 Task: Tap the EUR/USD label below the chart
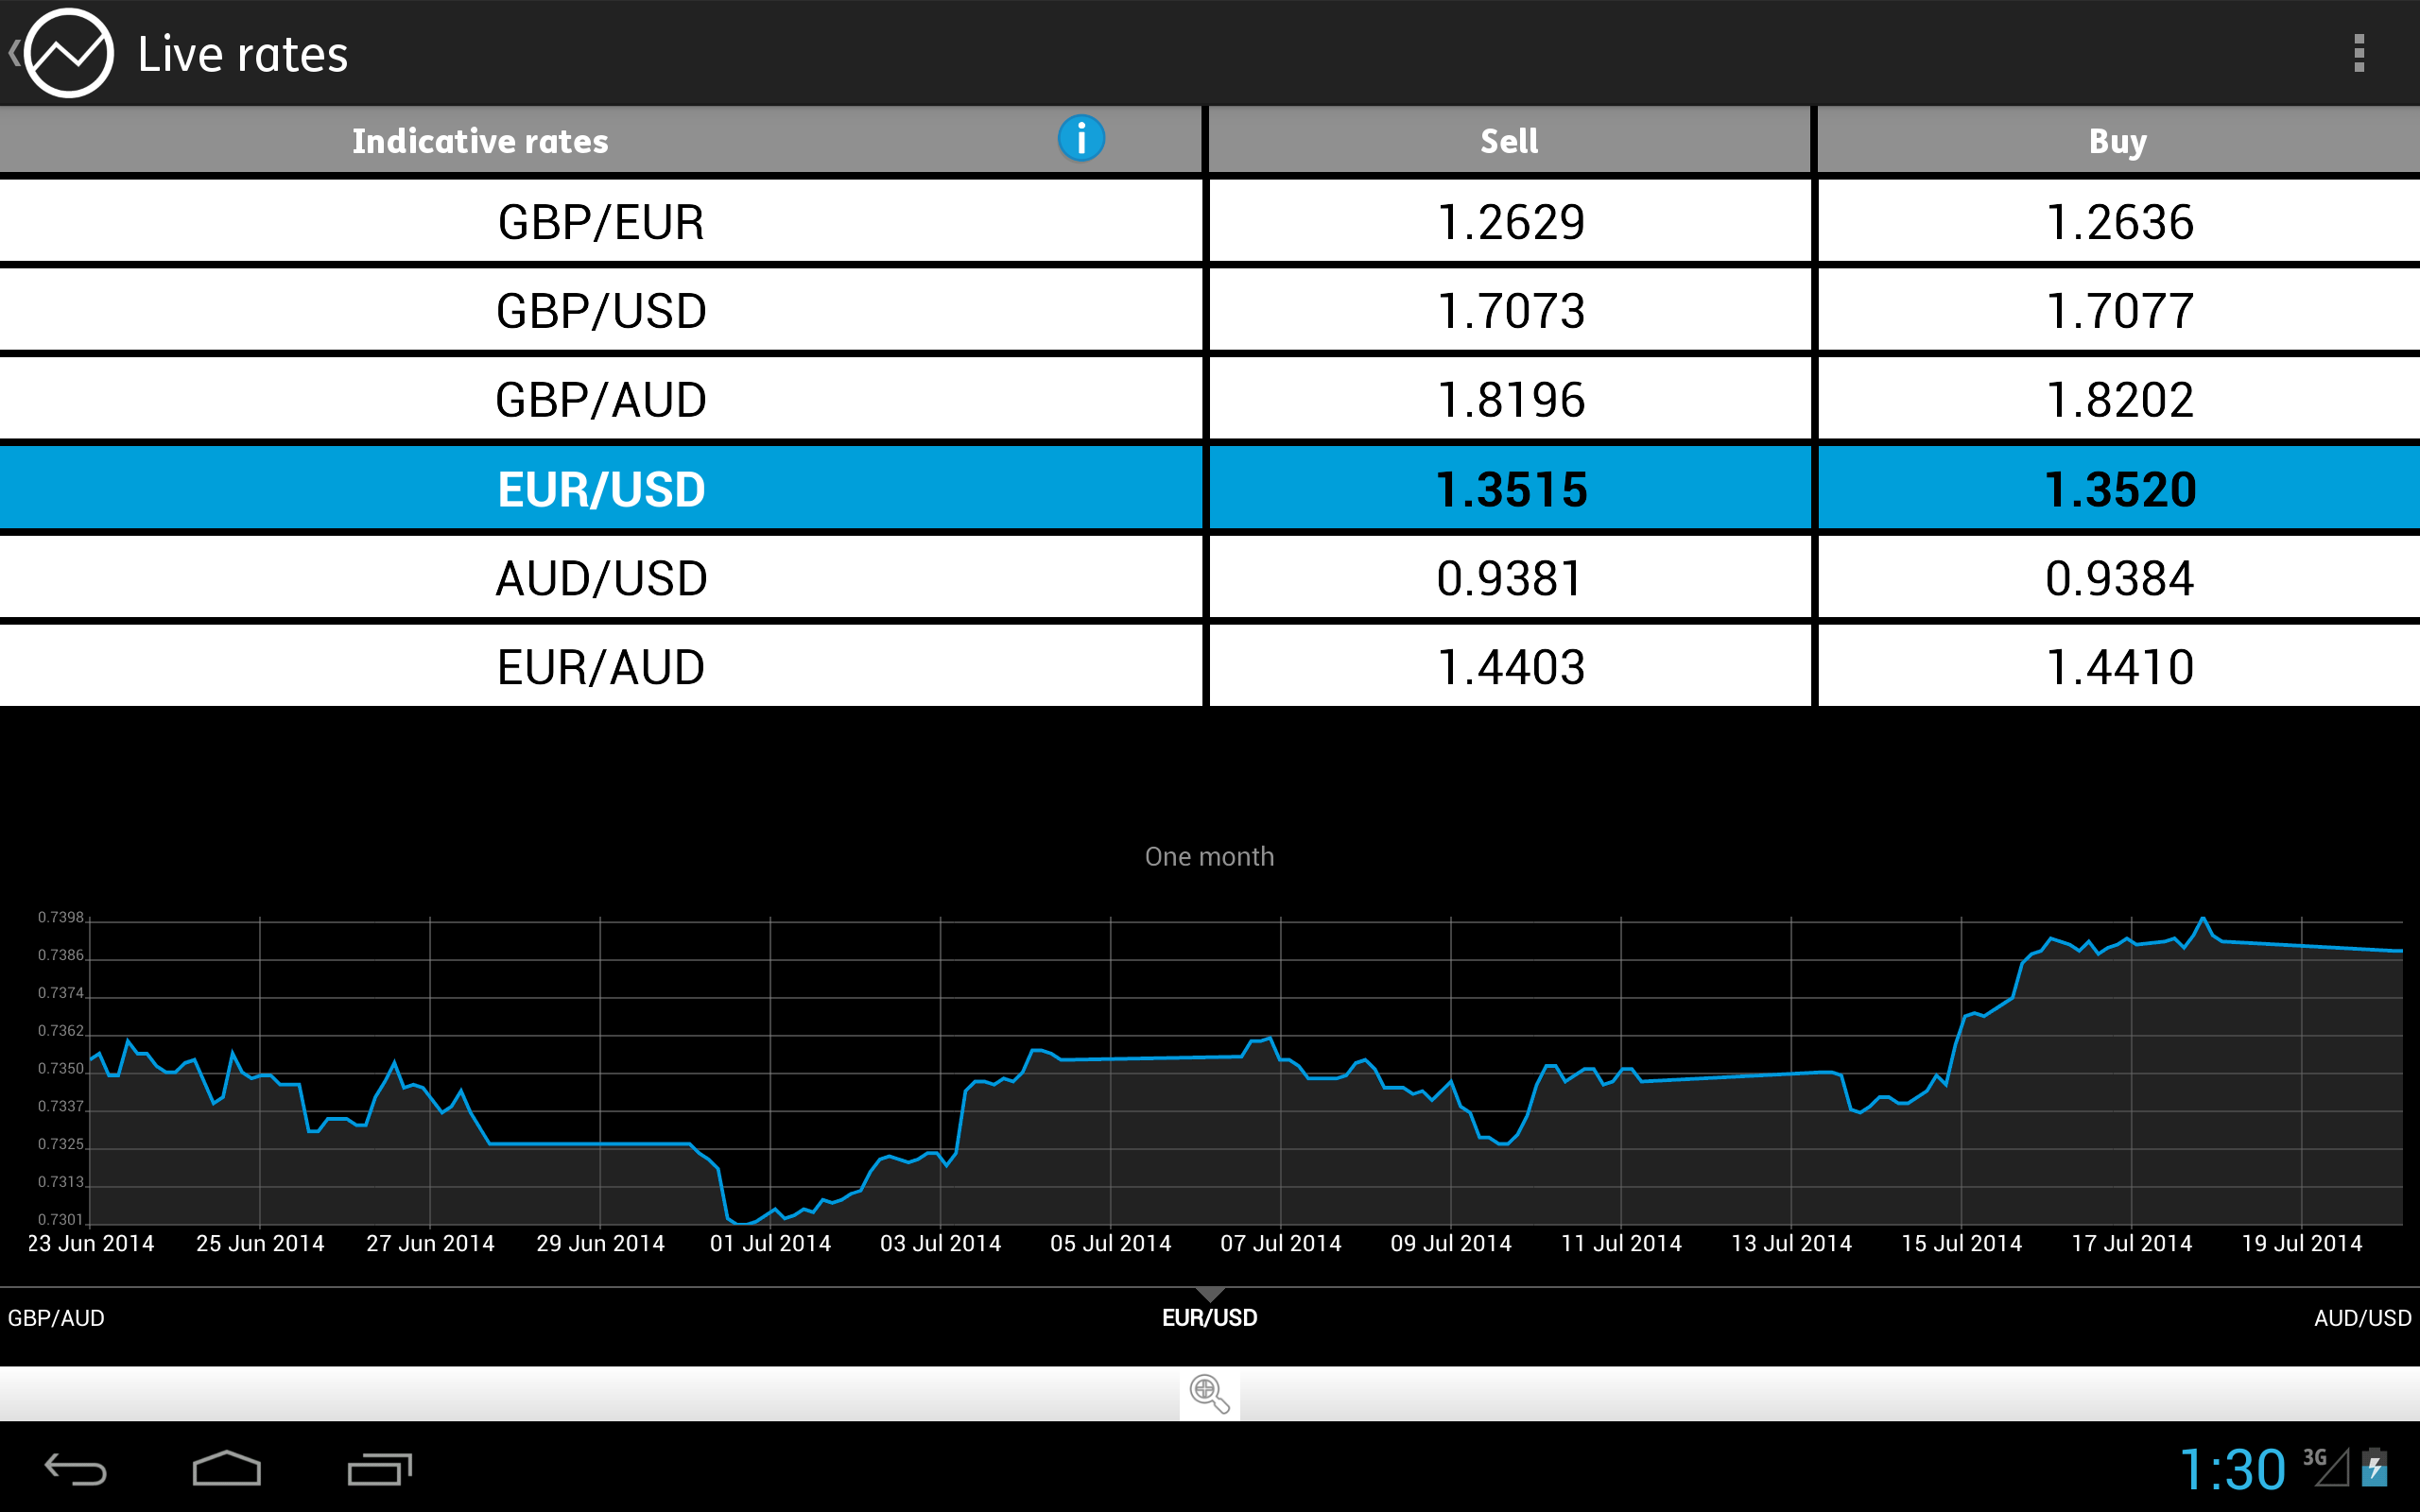tap(1209, 1318)
